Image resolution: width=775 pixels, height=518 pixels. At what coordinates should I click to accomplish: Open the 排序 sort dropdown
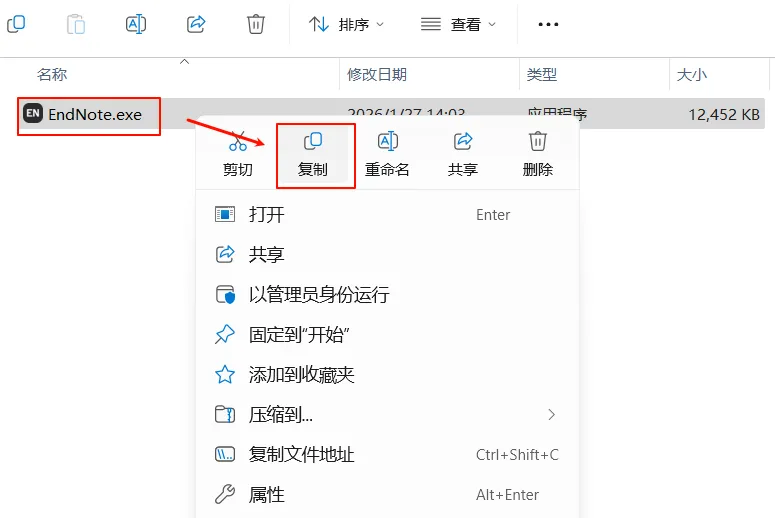[346, 24]
